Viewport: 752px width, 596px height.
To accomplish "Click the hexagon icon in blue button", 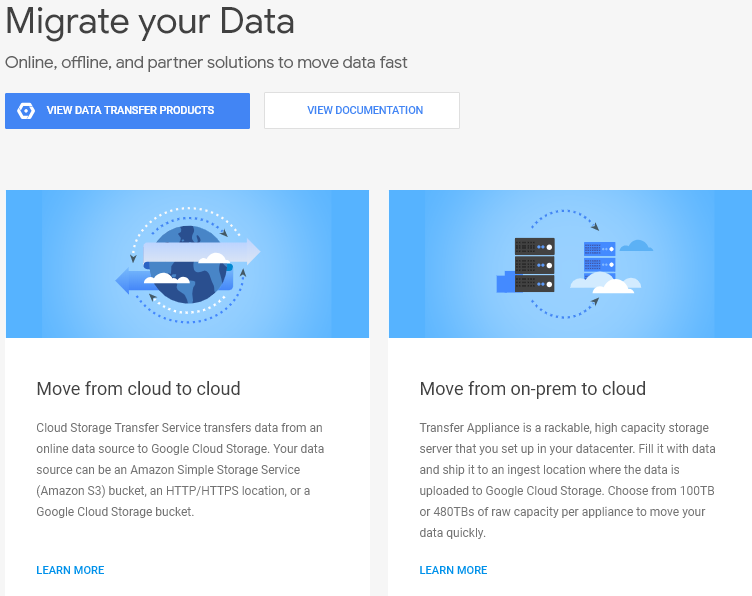I will coord(26,111).
